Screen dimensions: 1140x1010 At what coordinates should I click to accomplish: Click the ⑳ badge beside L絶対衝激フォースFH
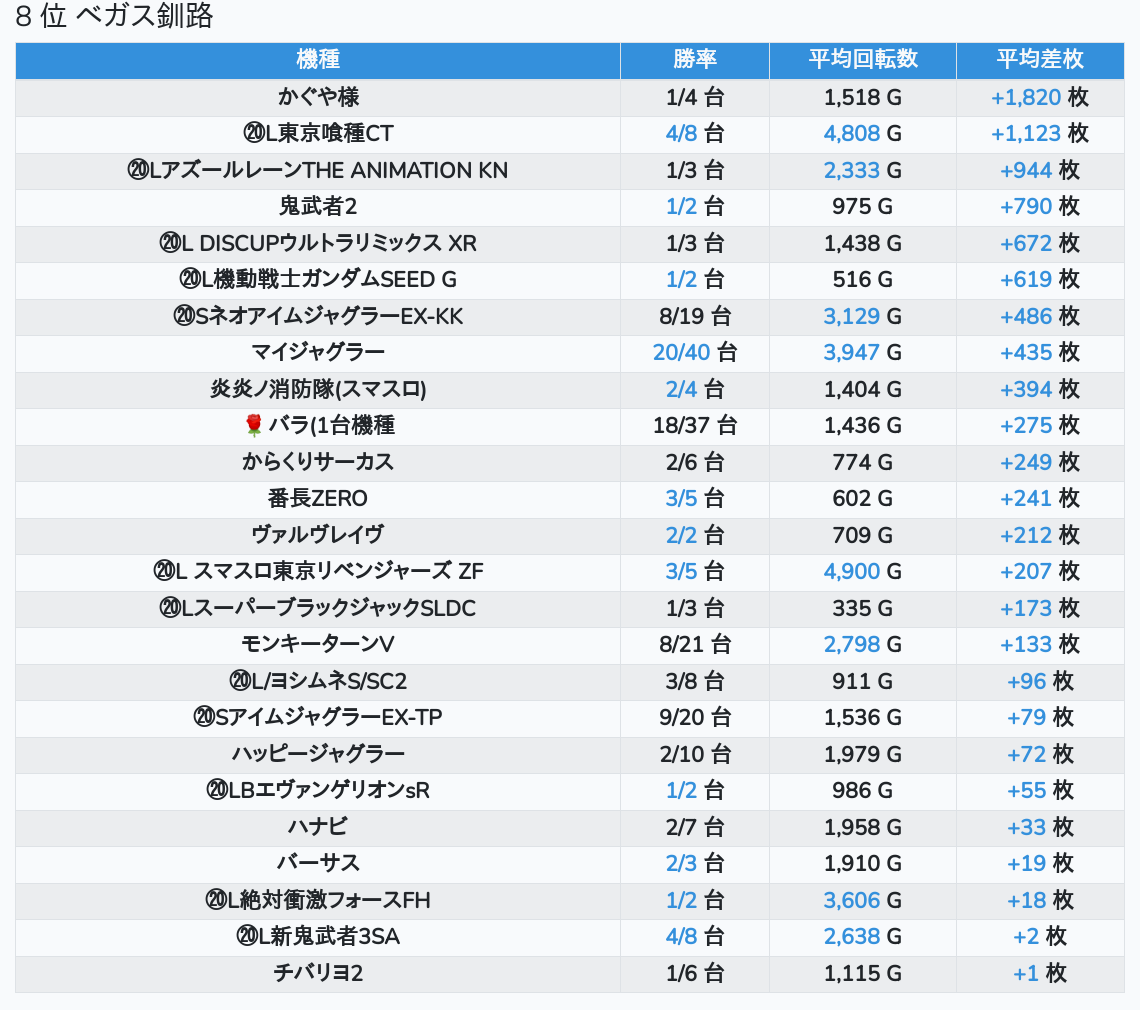point(216,901)
